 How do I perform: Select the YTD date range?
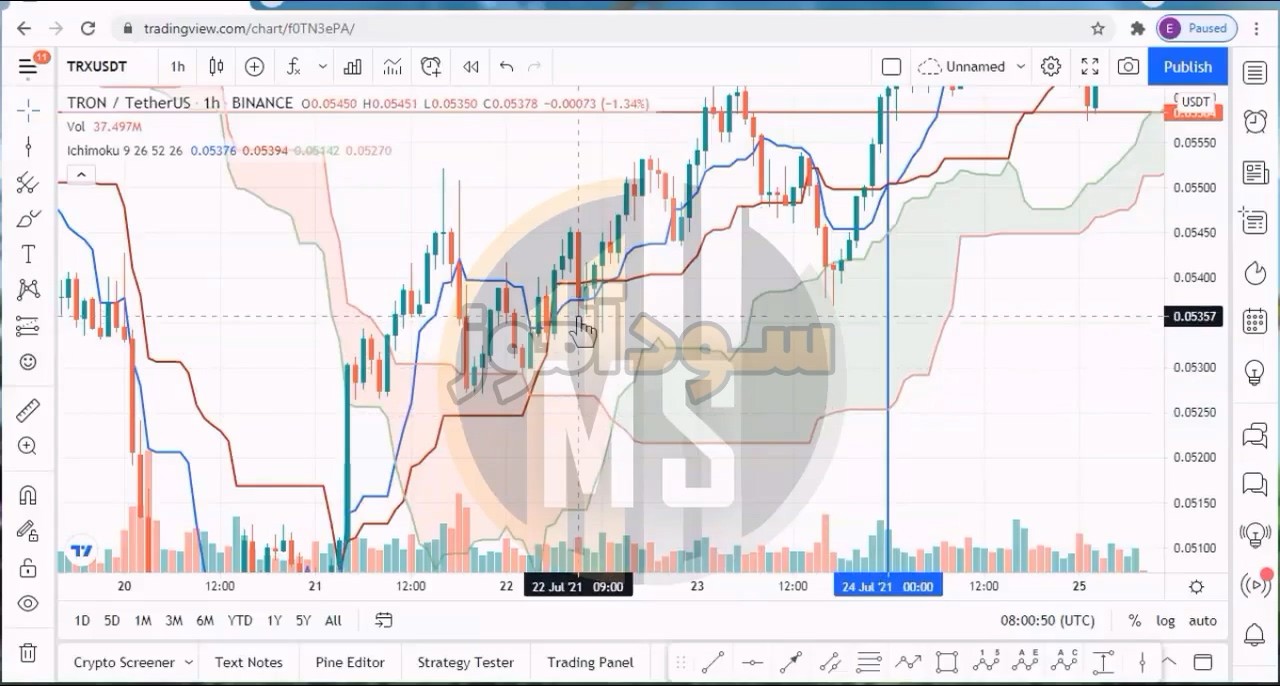(240, 621)
